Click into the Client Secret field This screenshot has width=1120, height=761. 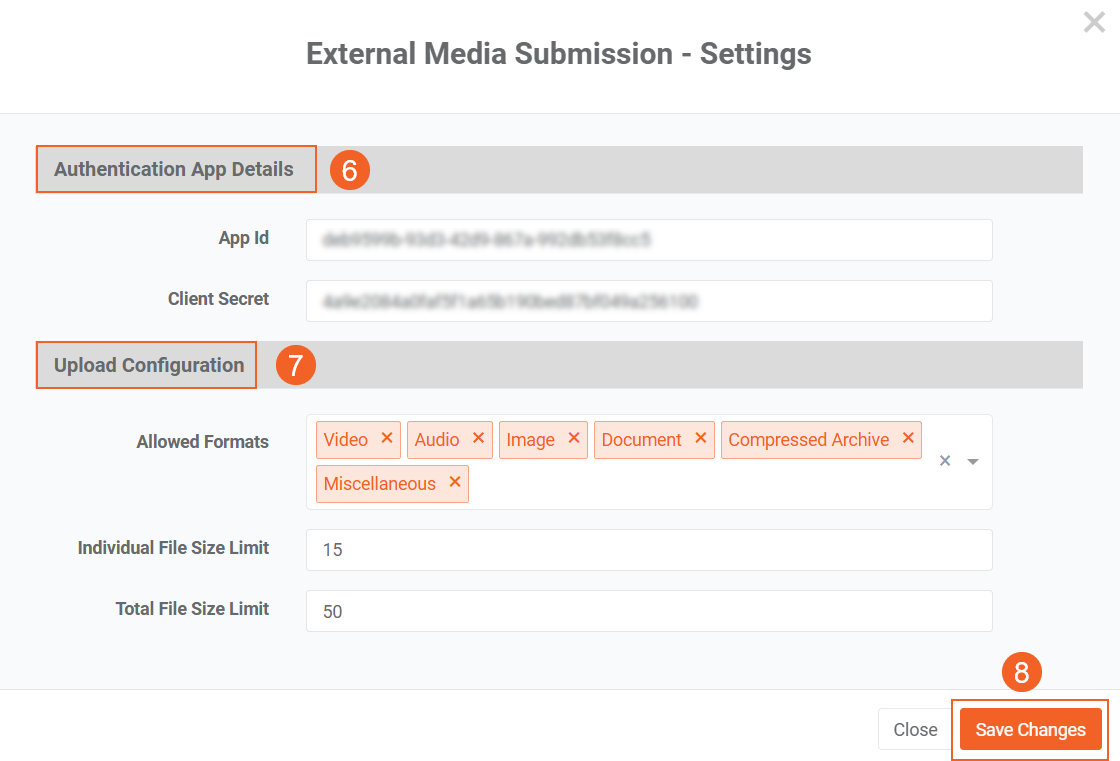648,301
